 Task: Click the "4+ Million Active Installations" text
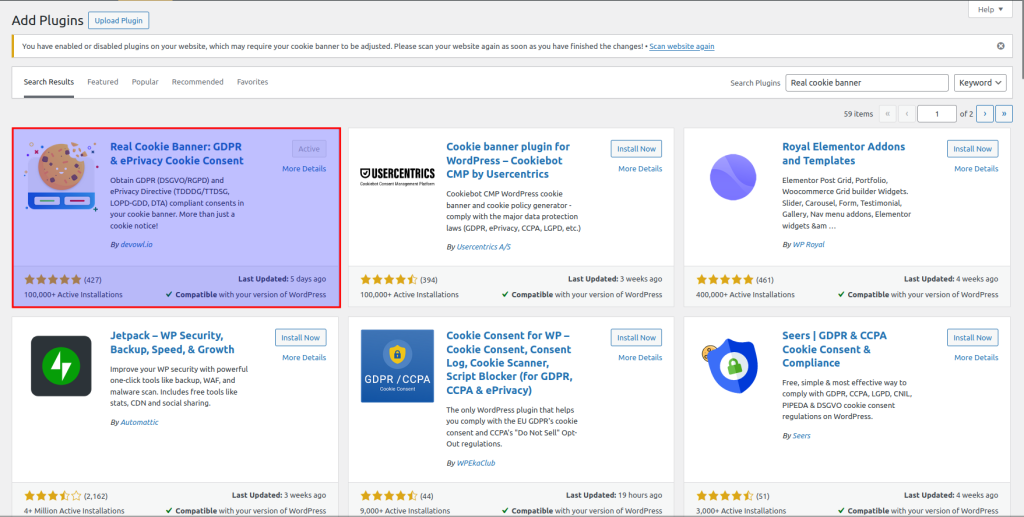(74, 510)
